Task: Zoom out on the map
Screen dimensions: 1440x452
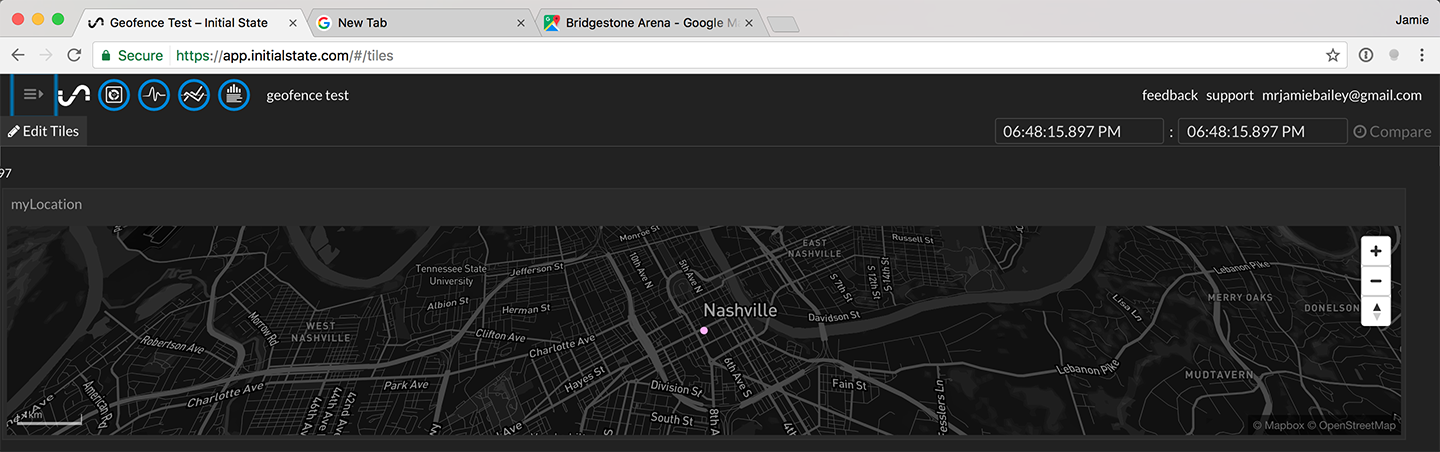Action: [1376, 281]
